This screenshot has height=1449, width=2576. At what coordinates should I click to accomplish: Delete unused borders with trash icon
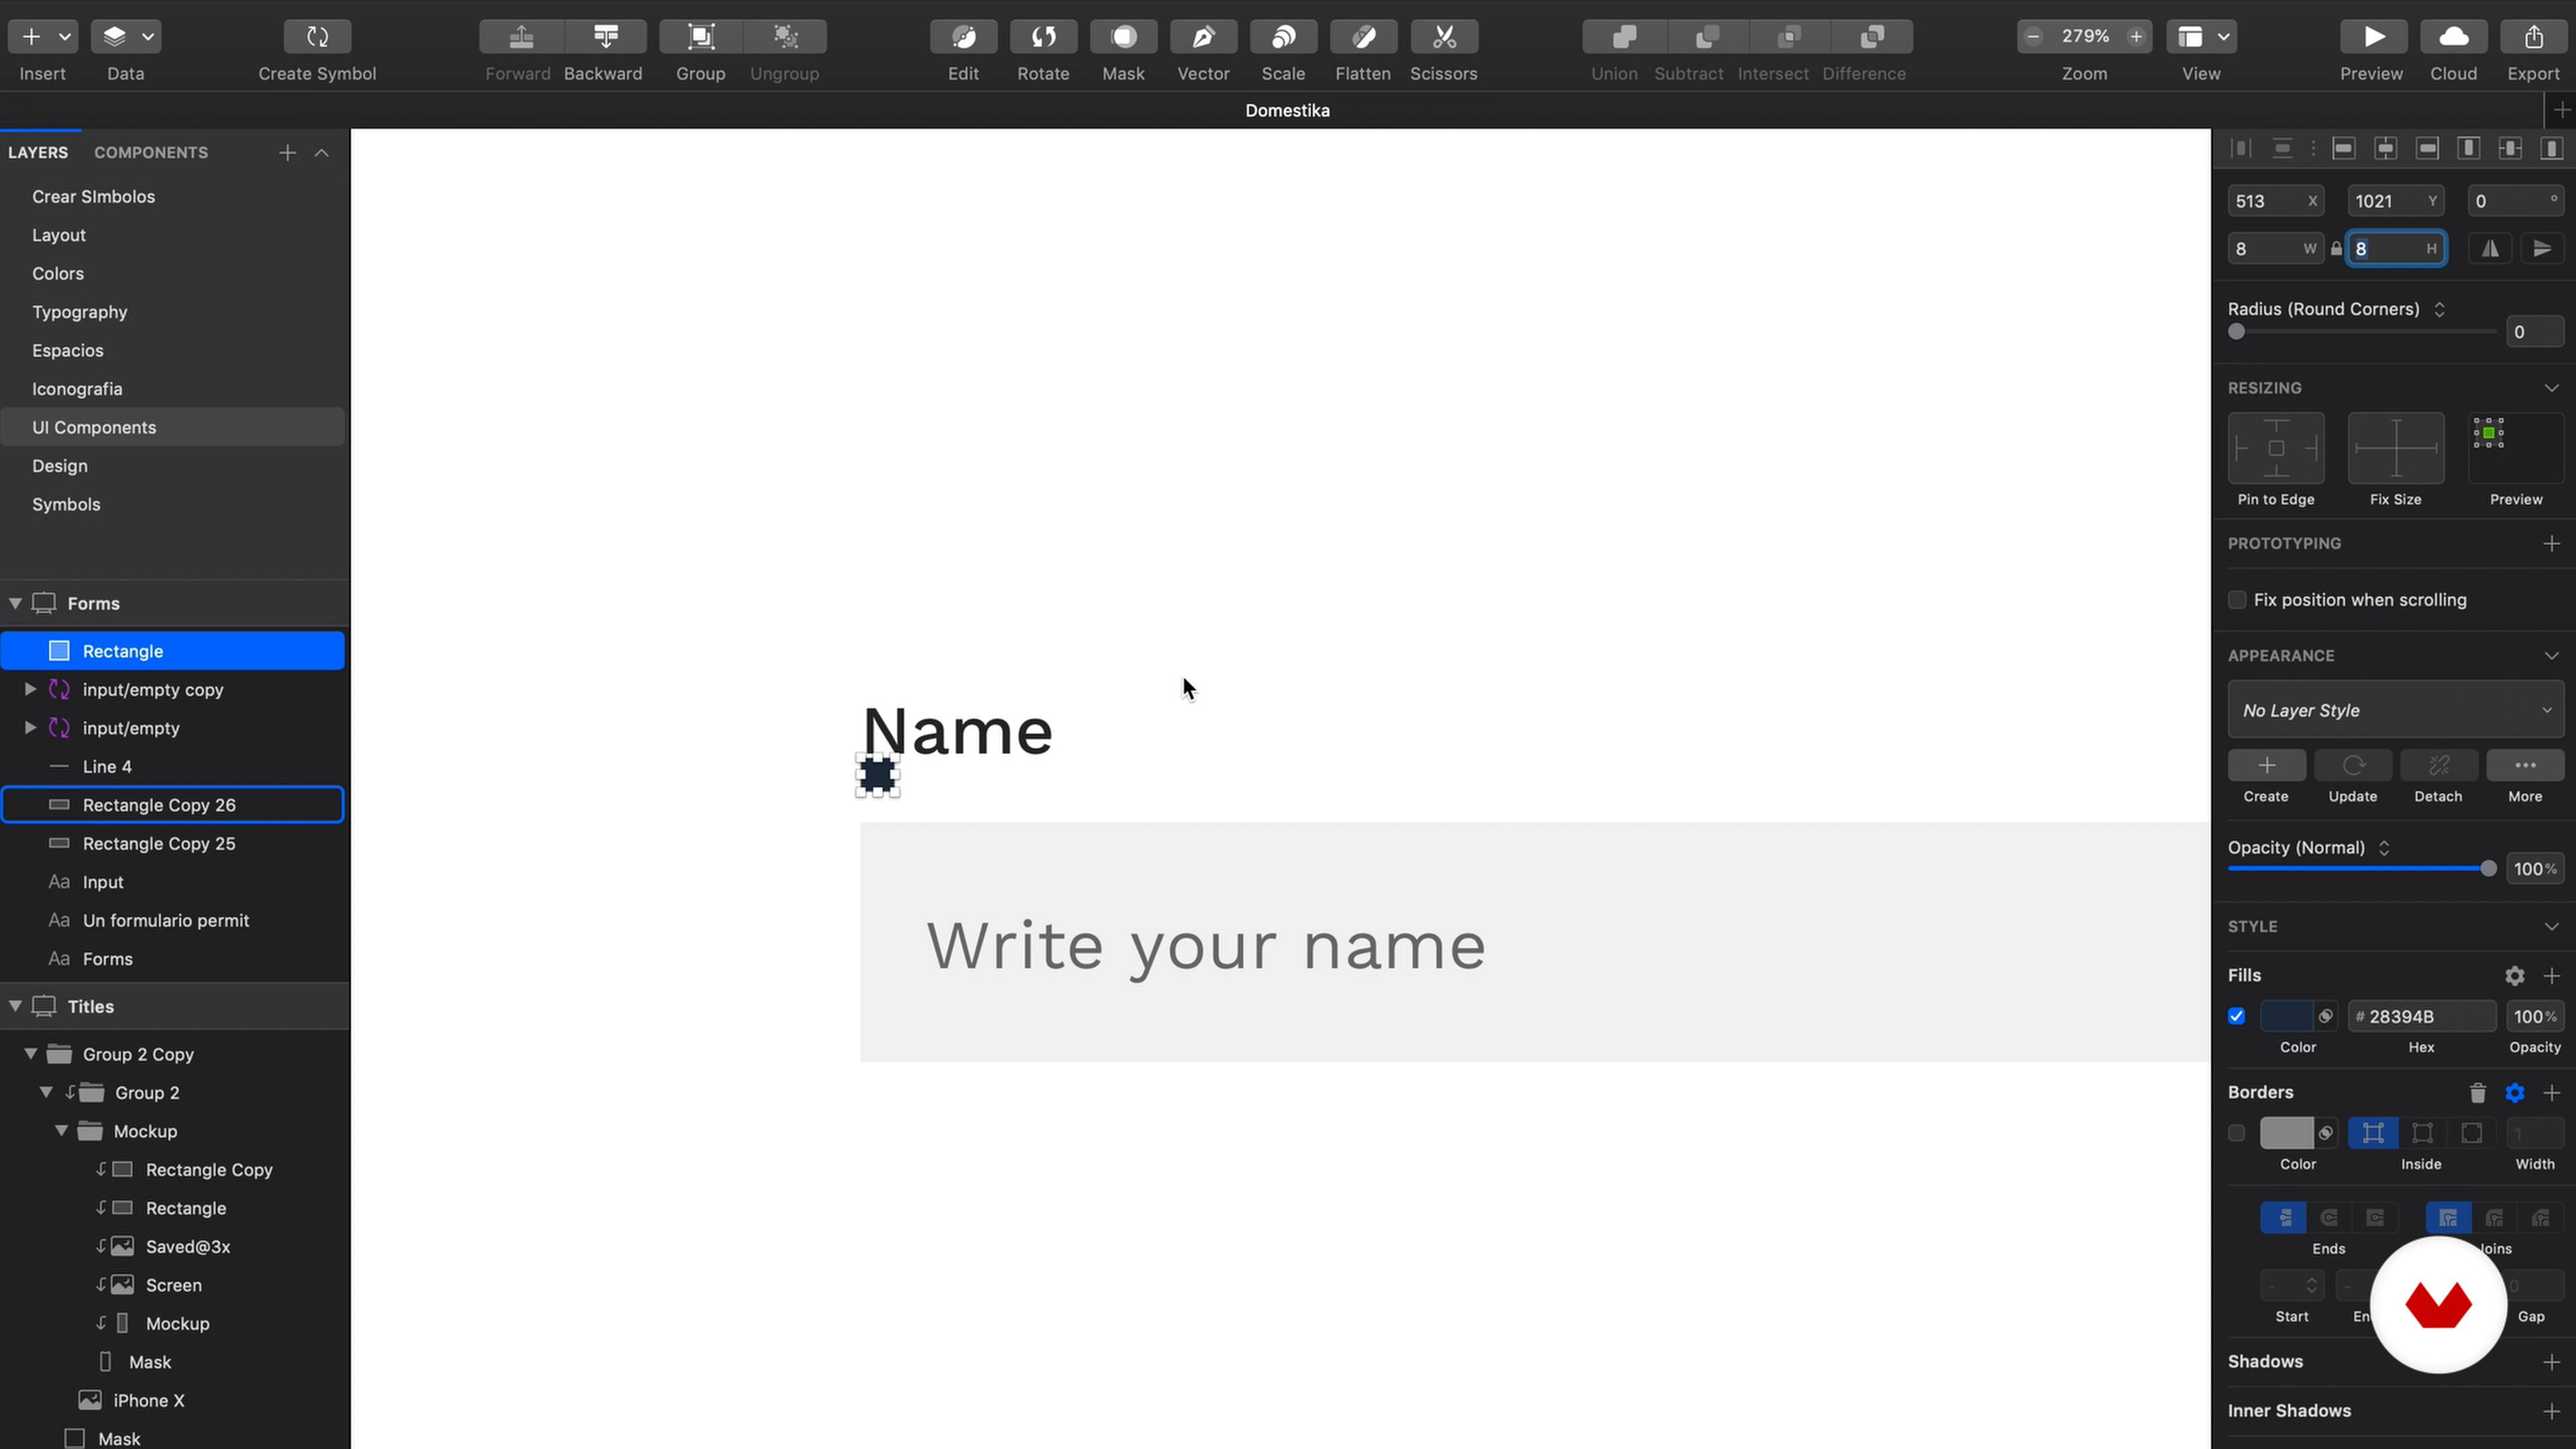point(2478,1093)
